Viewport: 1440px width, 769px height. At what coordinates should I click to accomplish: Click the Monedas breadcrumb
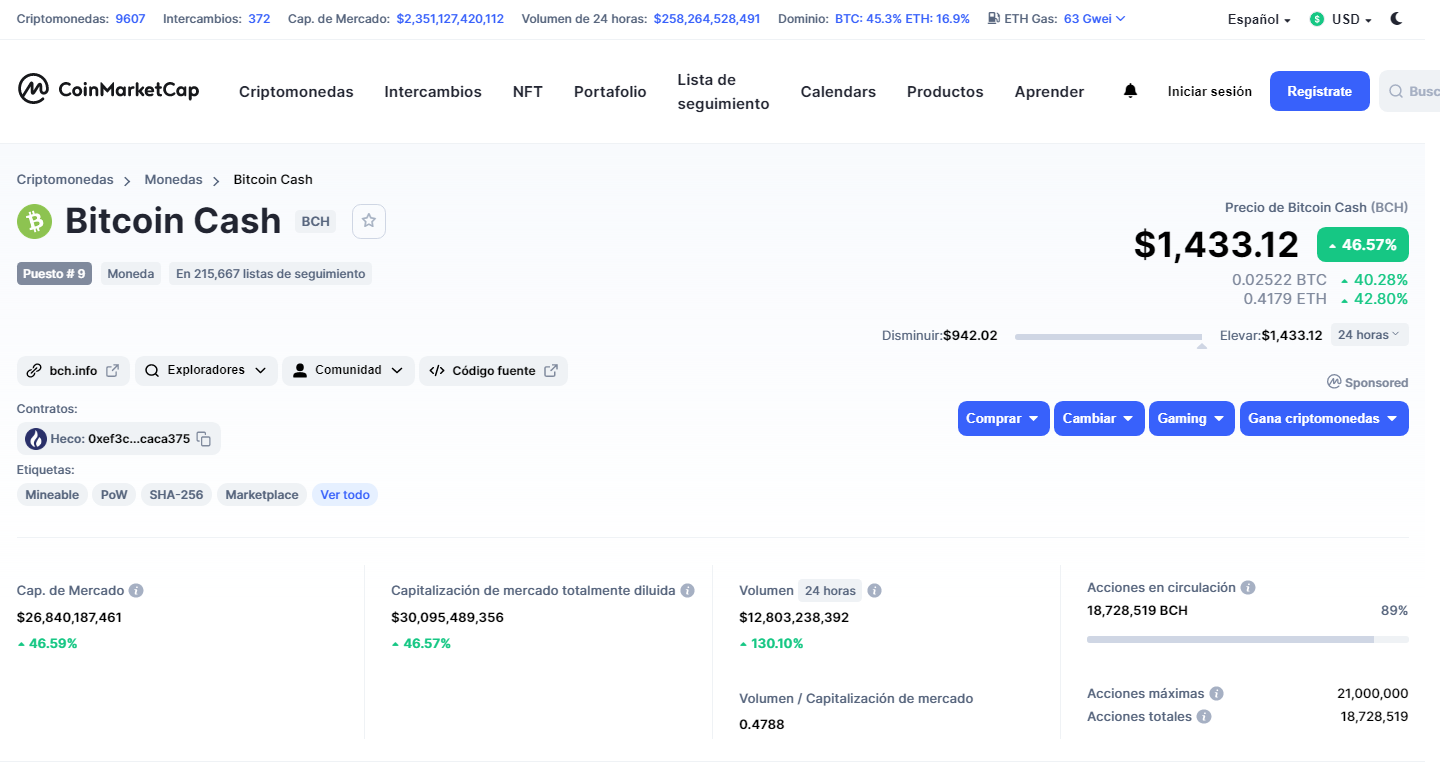coord(173,179)
